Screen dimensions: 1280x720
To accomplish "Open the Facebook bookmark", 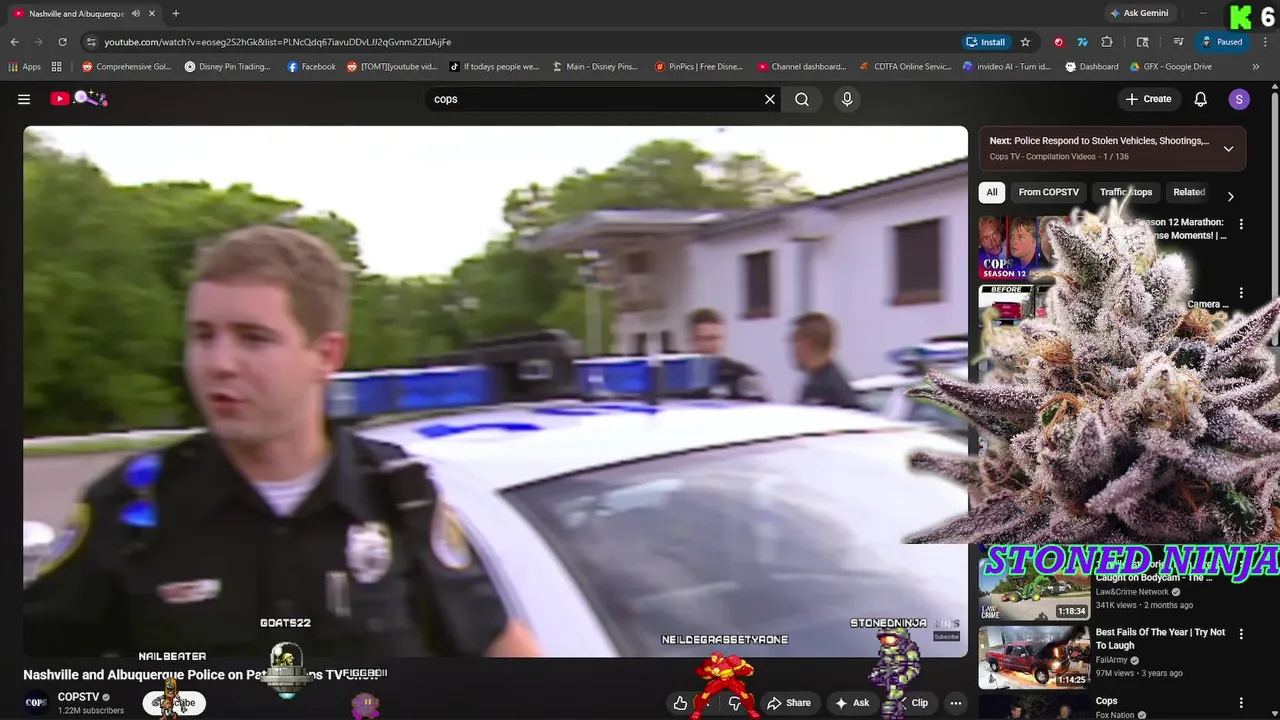I will (x=311, y=67).
